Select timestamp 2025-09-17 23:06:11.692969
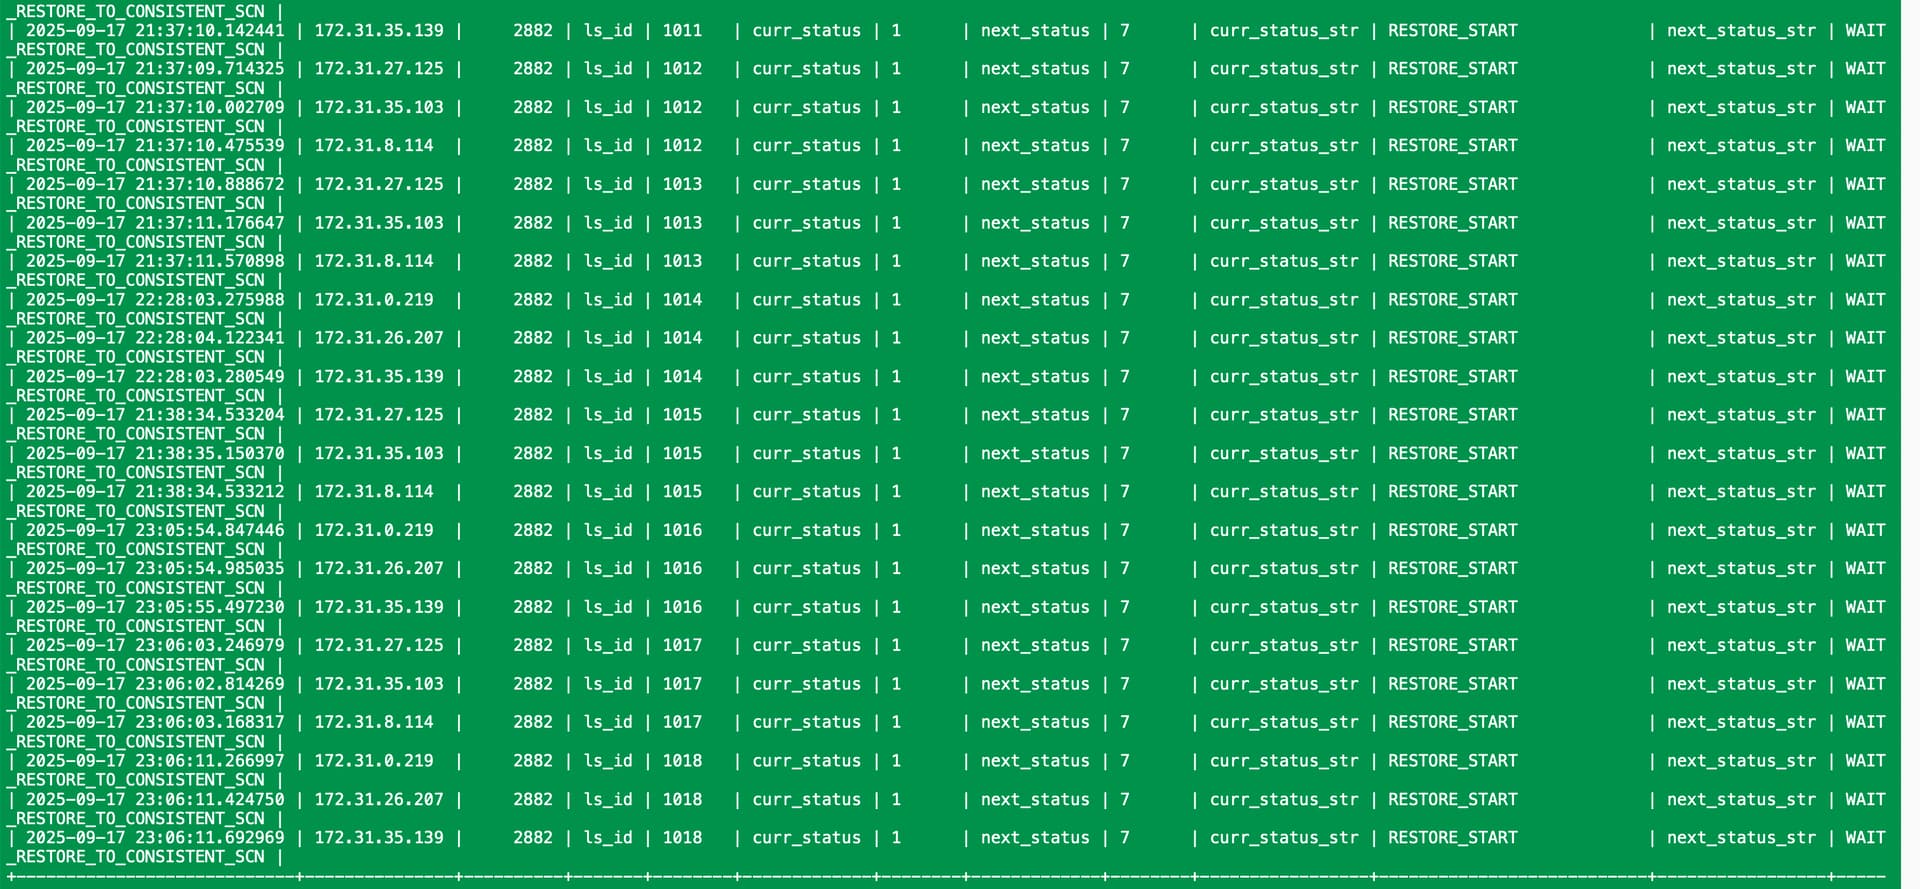1920x889 pixels. coord(155,838)
